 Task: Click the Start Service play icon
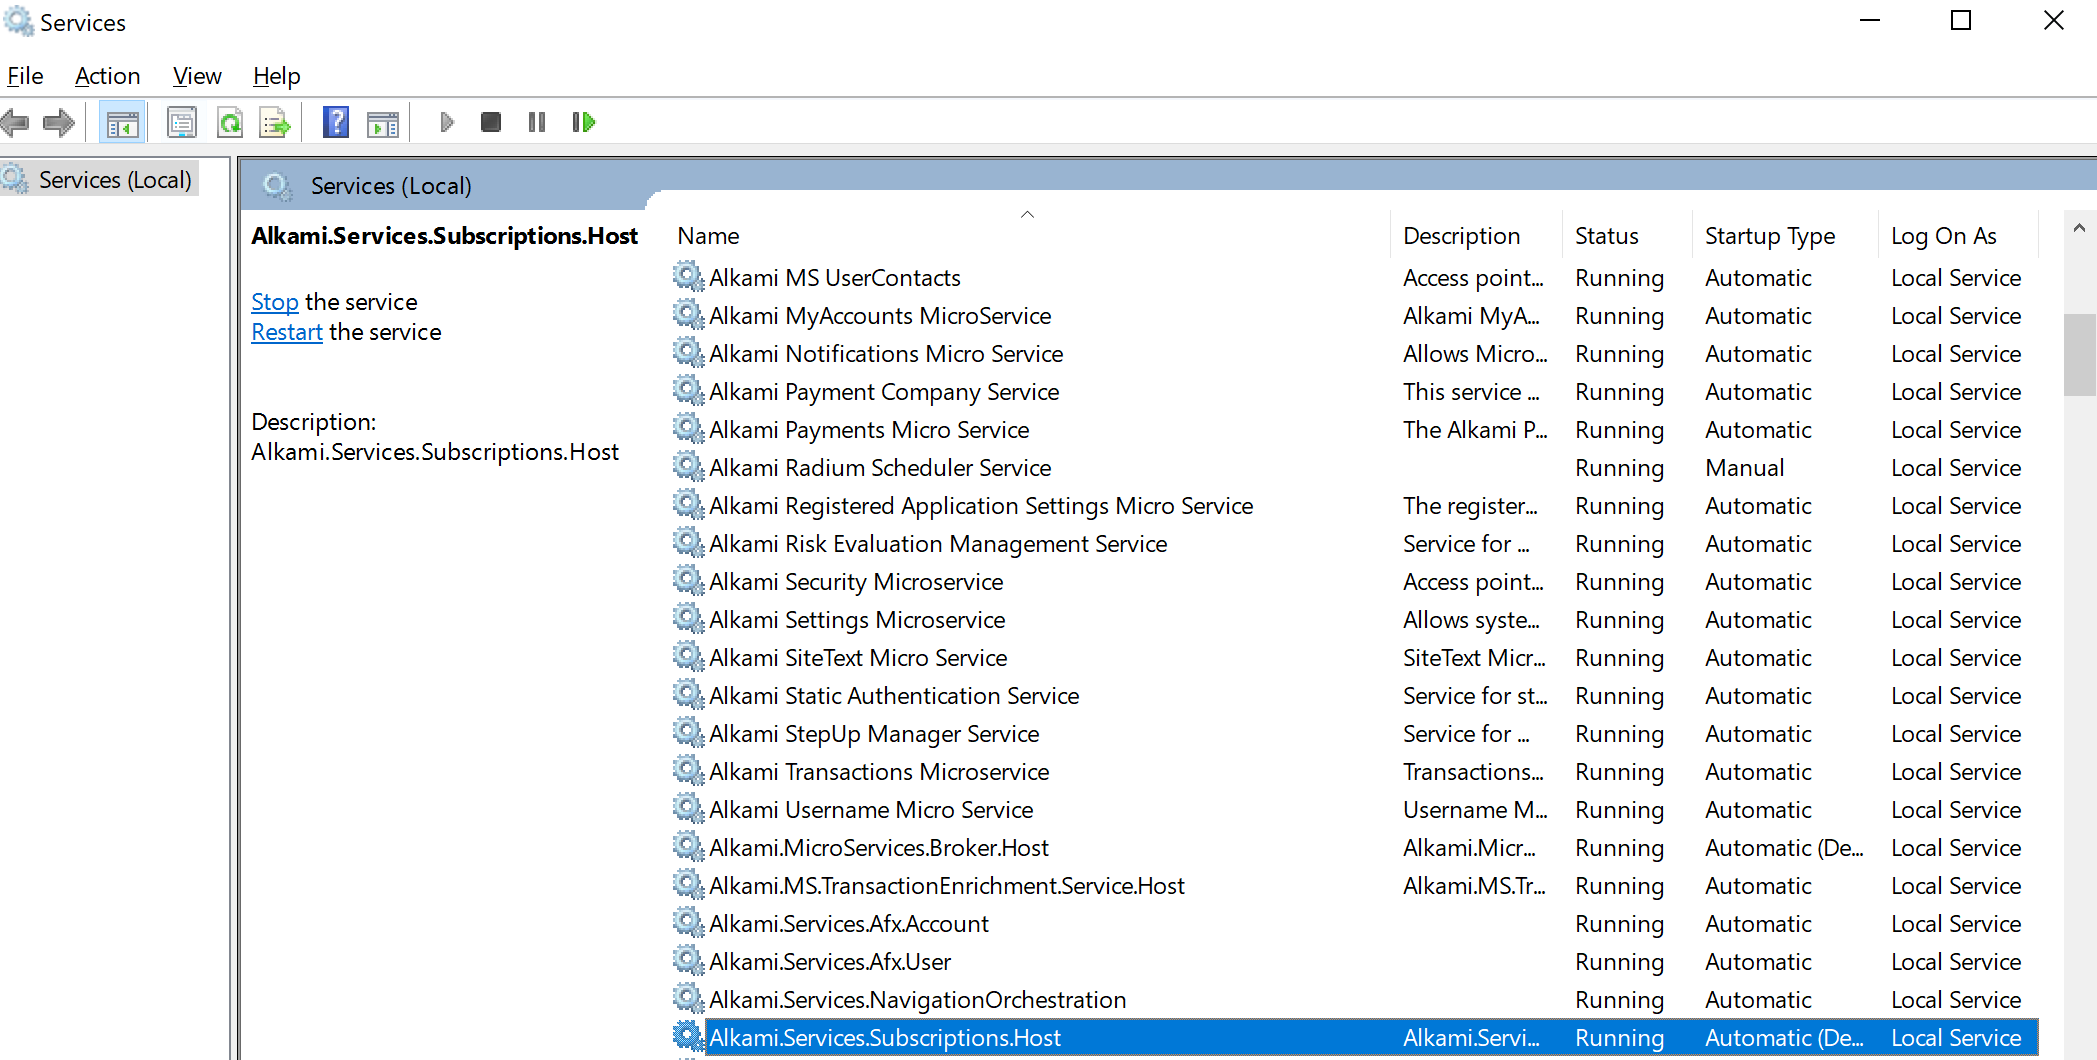pos(446,122)
